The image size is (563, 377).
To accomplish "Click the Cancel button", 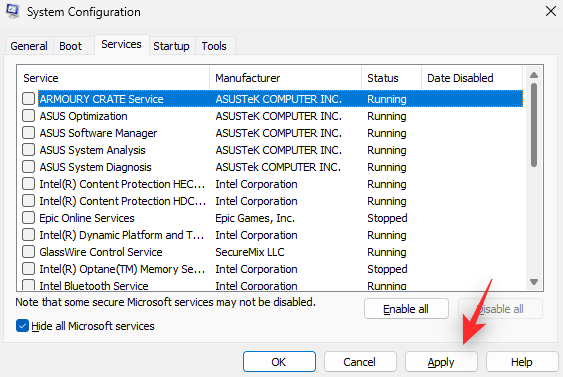I will [360, 362].
